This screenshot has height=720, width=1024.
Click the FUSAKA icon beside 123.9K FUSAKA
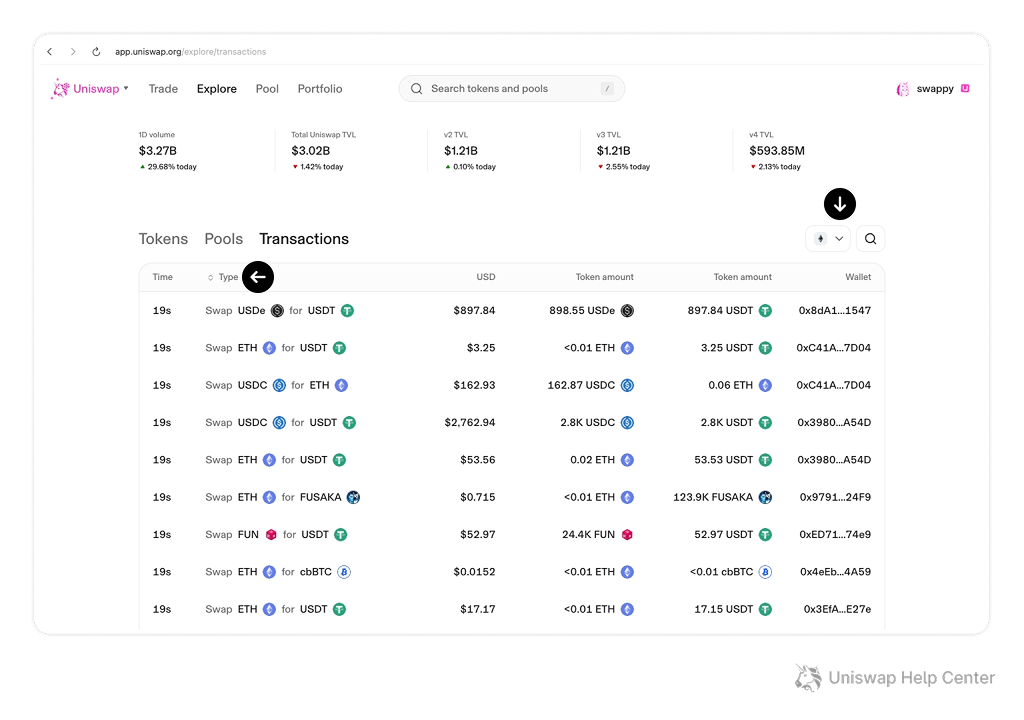(x=765, y=497)
